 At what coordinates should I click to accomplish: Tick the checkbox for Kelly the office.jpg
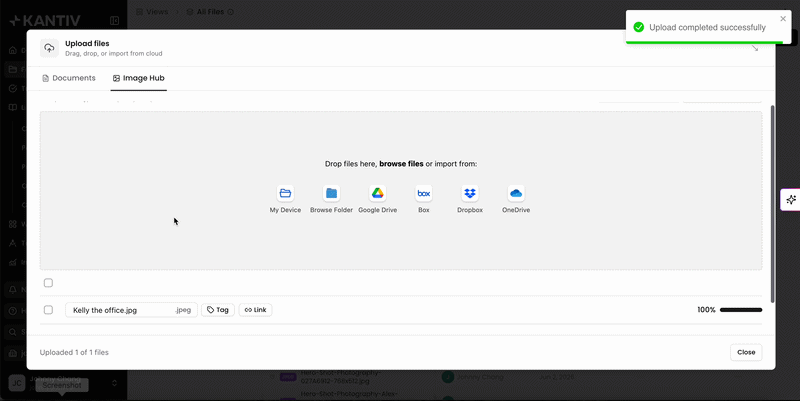pos(48,310)
